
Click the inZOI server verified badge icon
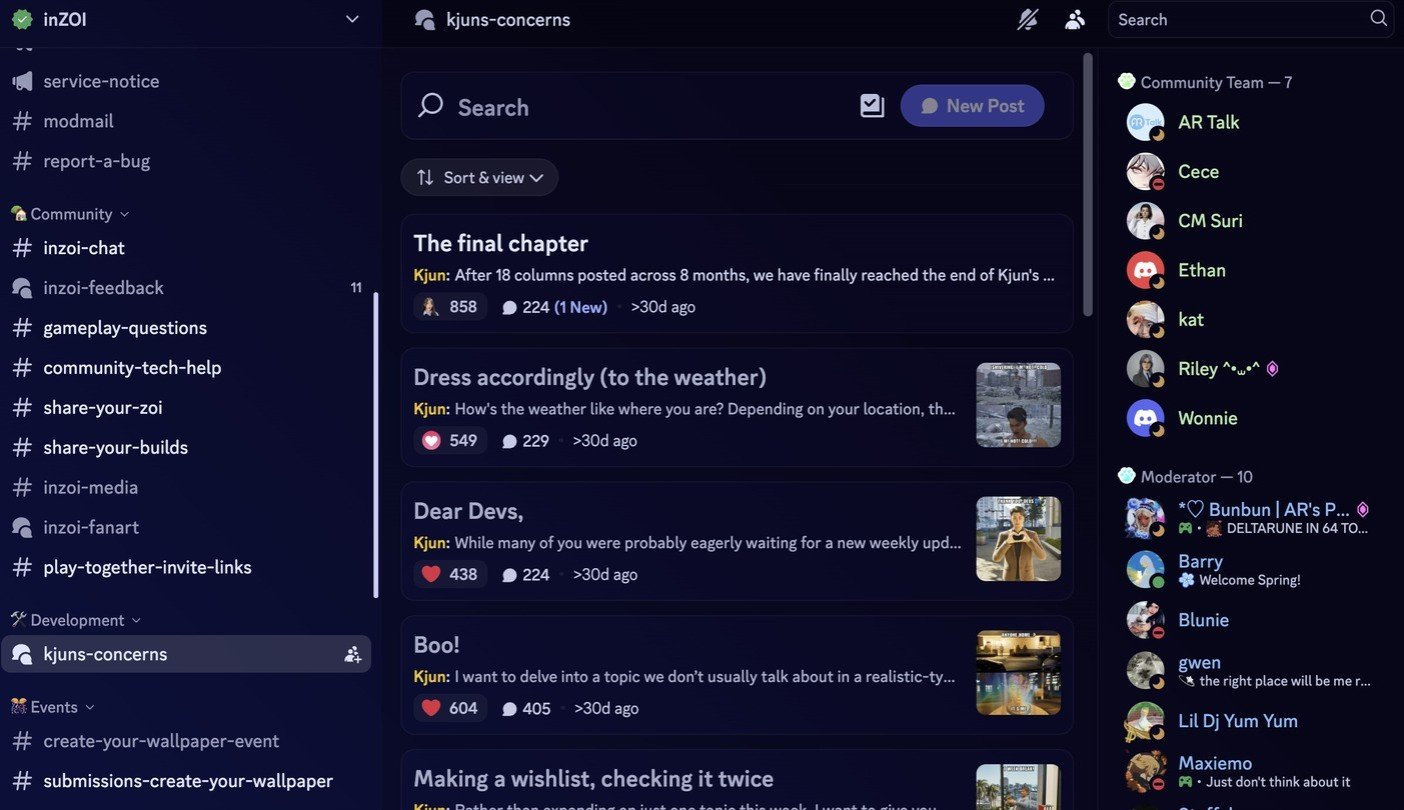[22, 19]
